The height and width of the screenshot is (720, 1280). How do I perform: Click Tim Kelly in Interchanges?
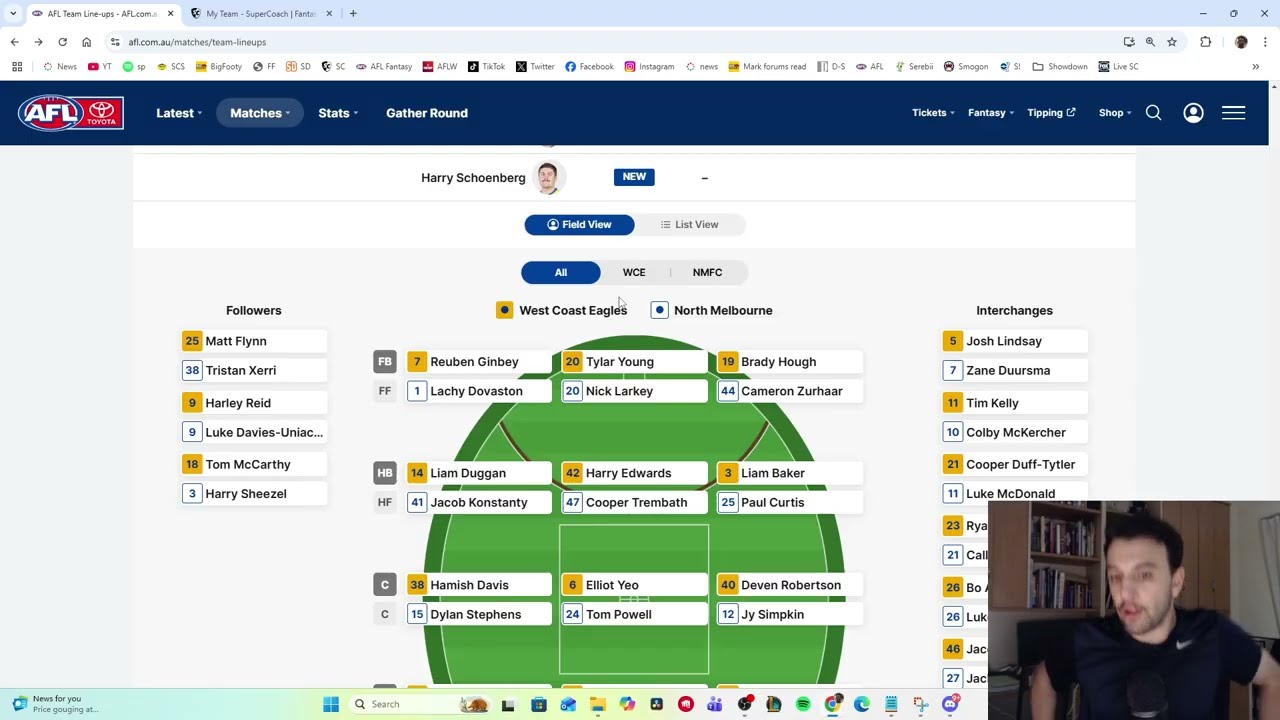1014,403
